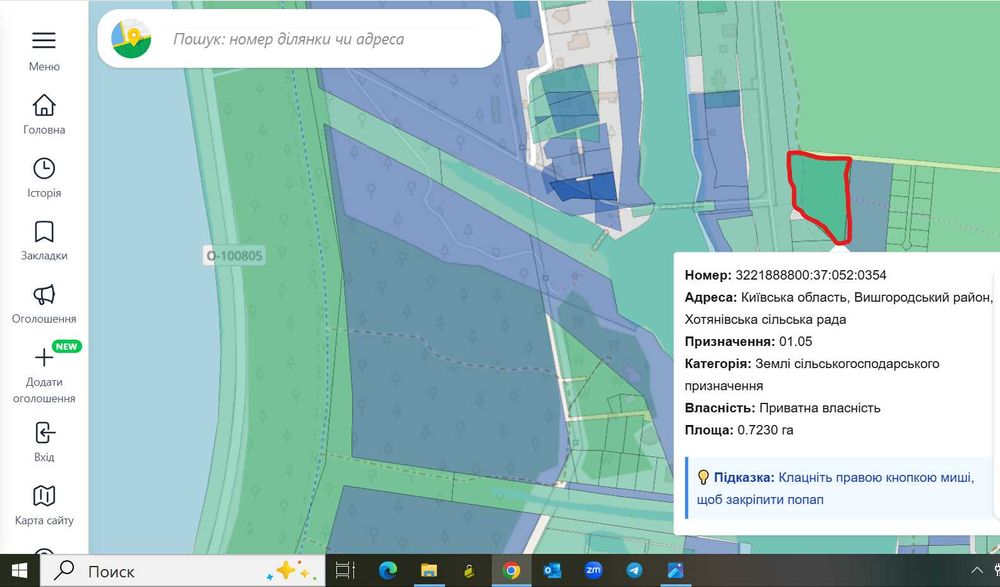
Task: Click Додати оголошення plus icon
Action: [x=44, y=357]
